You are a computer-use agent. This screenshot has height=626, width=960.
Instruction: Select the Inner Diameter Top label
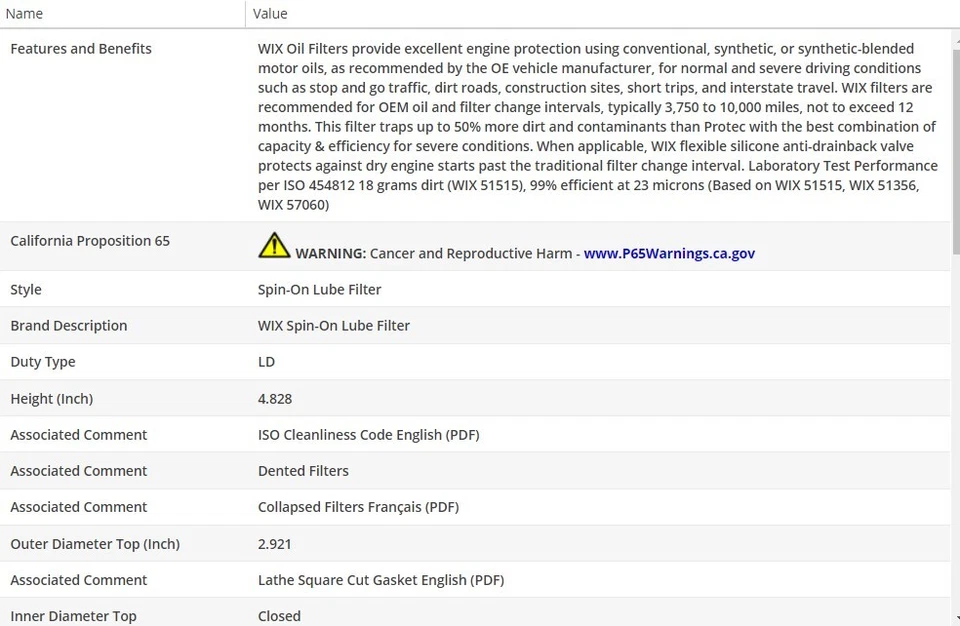[73, 616]
